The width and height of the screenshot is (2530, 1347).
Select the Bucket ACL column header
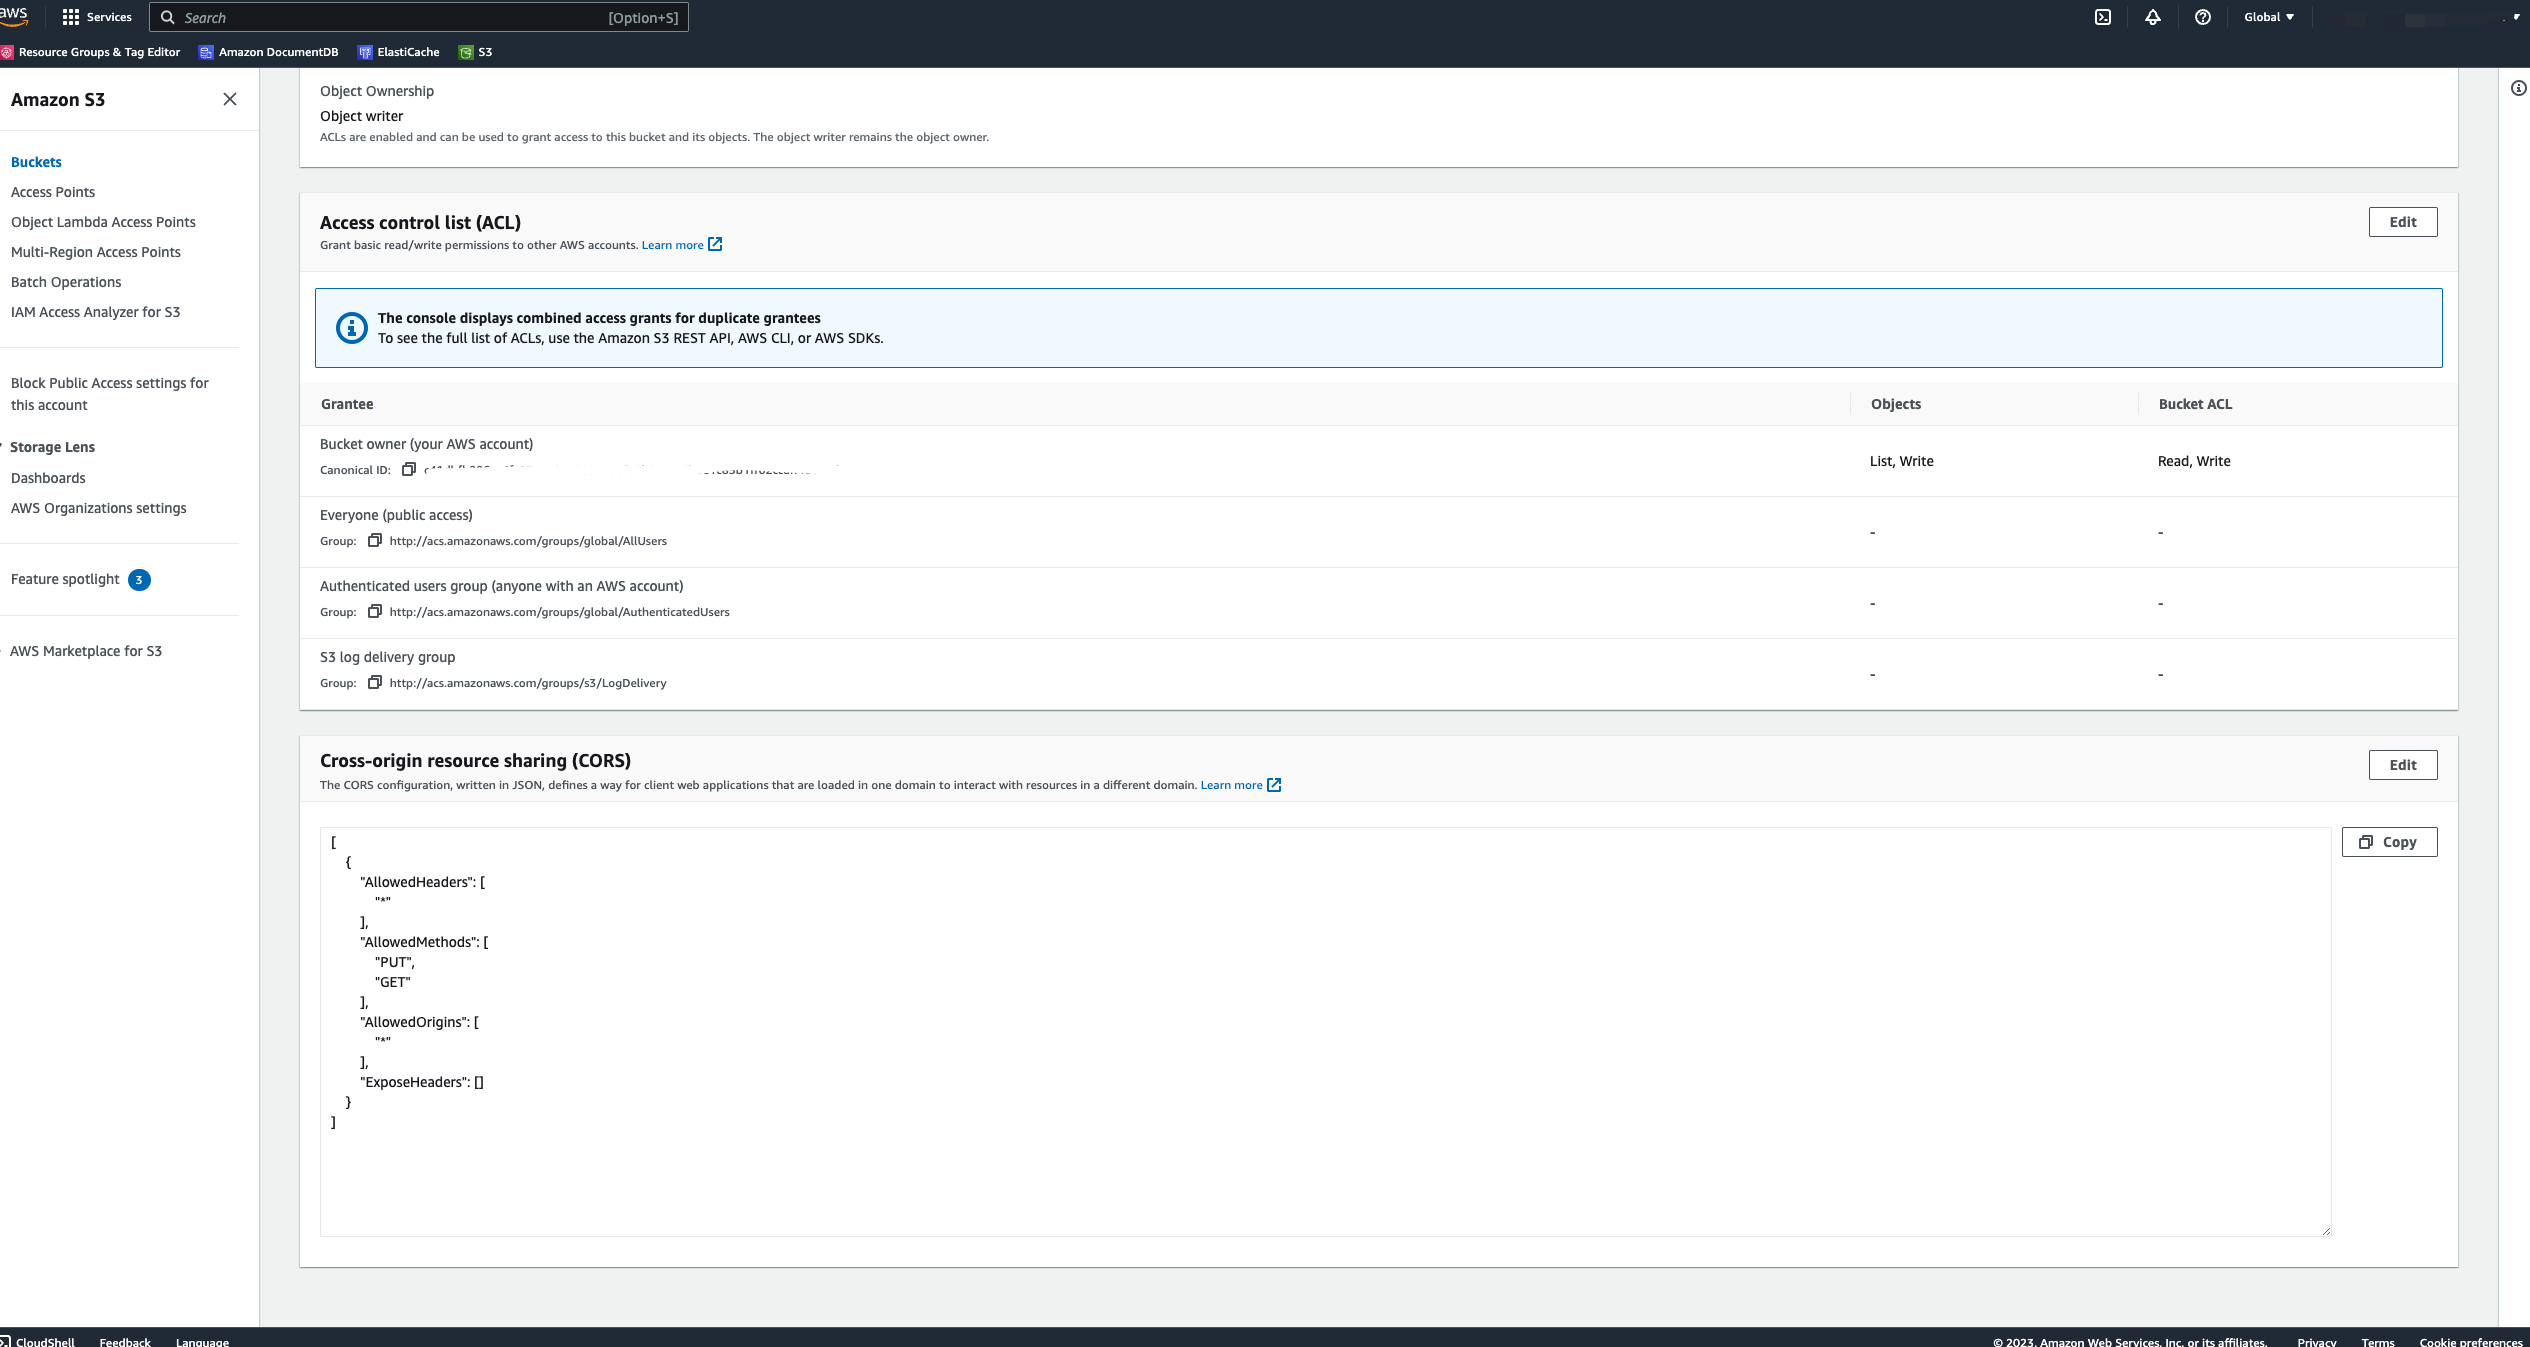coord(2195,404)
